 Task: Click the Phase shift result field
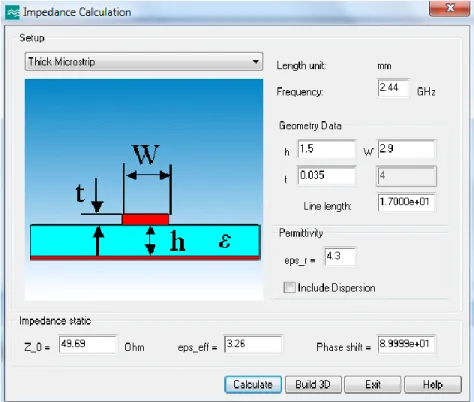(x=406, y=344)
